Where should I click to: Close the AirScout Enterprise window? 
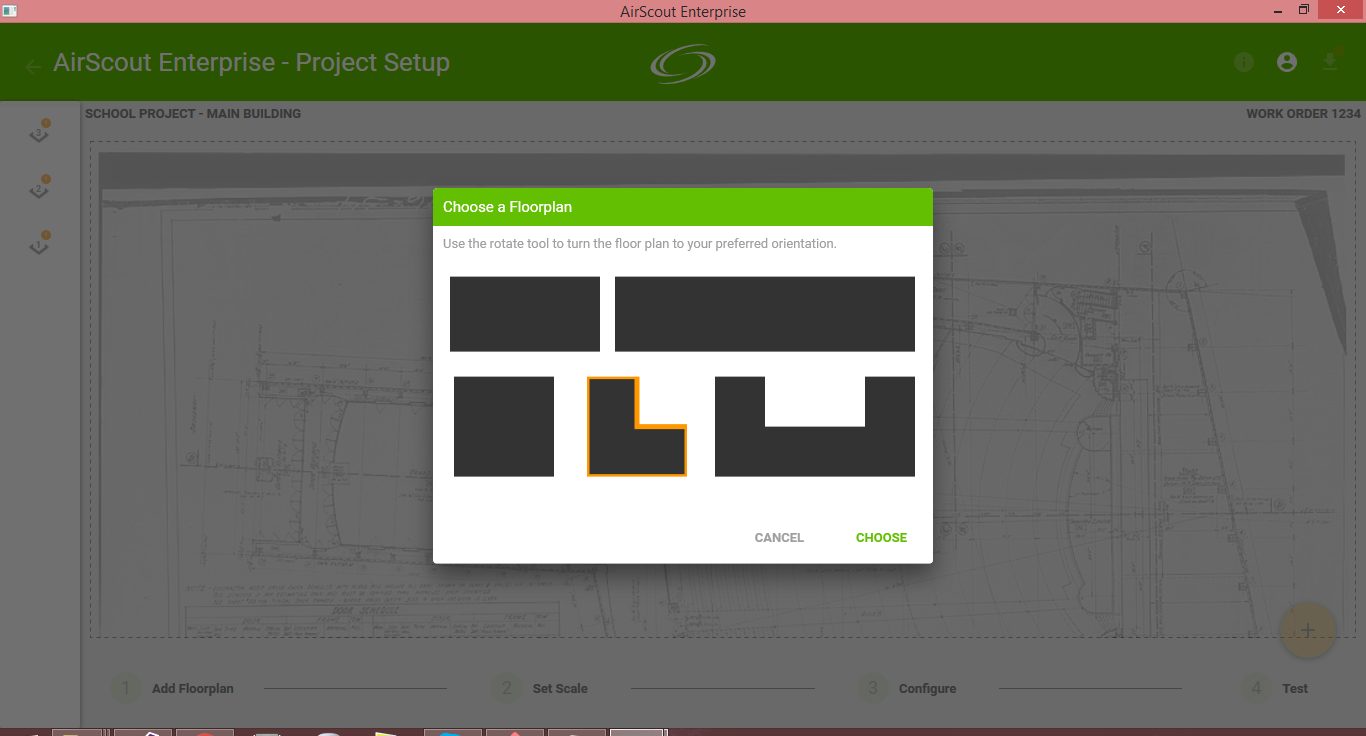click(1342, 9)
